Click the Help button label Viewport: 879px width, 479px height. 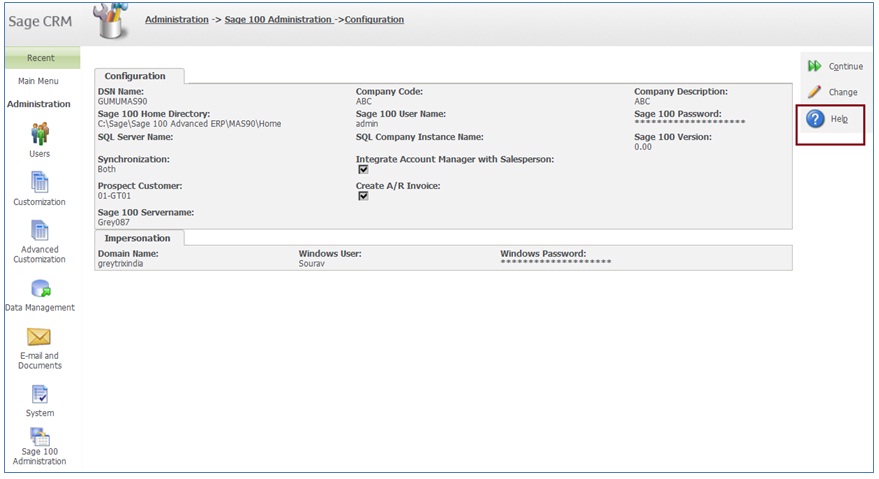click(x=839, y=119)
